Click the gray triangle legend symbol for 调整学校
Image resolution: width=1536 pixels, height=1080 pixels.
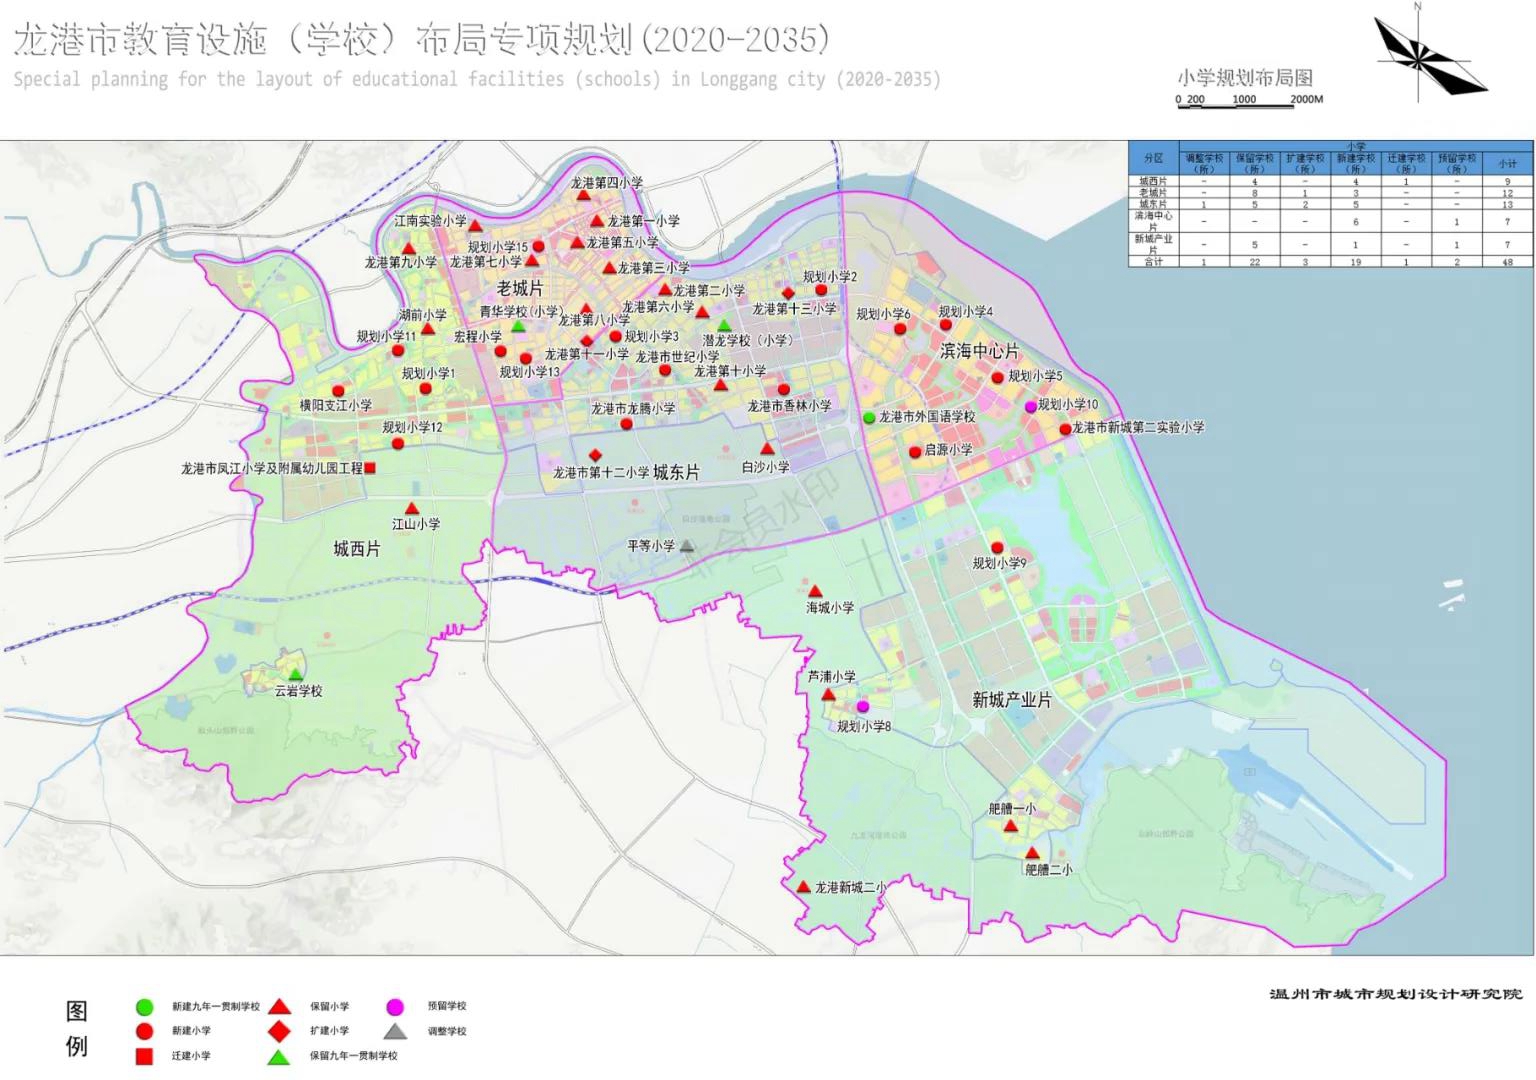pyautogui.click(x=395, y=1031)
